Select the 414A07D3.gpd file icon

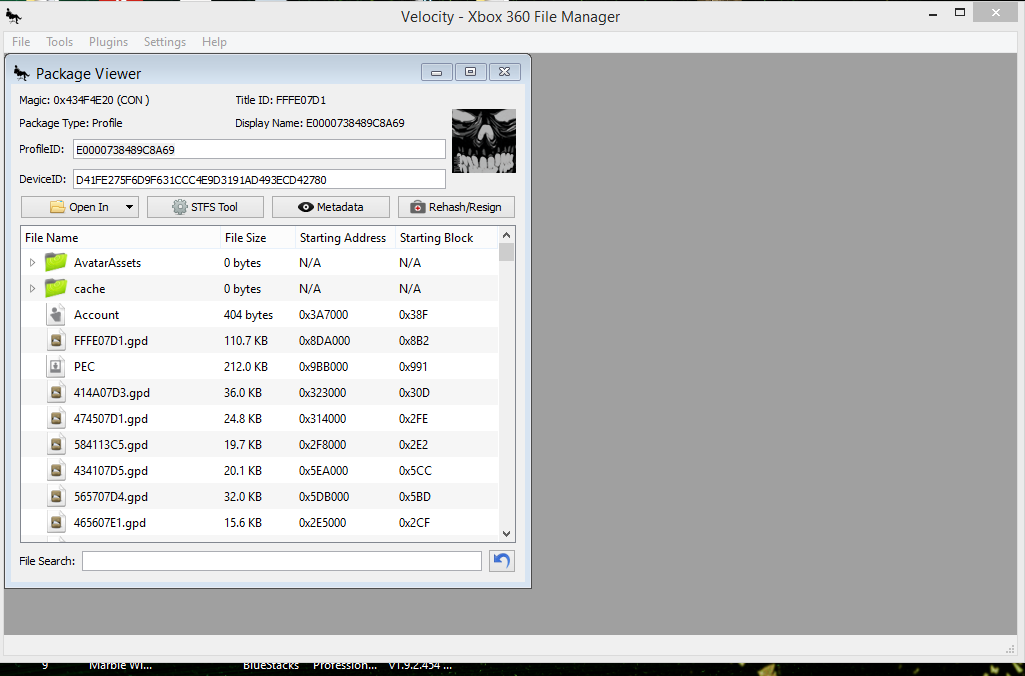[56, 393]
